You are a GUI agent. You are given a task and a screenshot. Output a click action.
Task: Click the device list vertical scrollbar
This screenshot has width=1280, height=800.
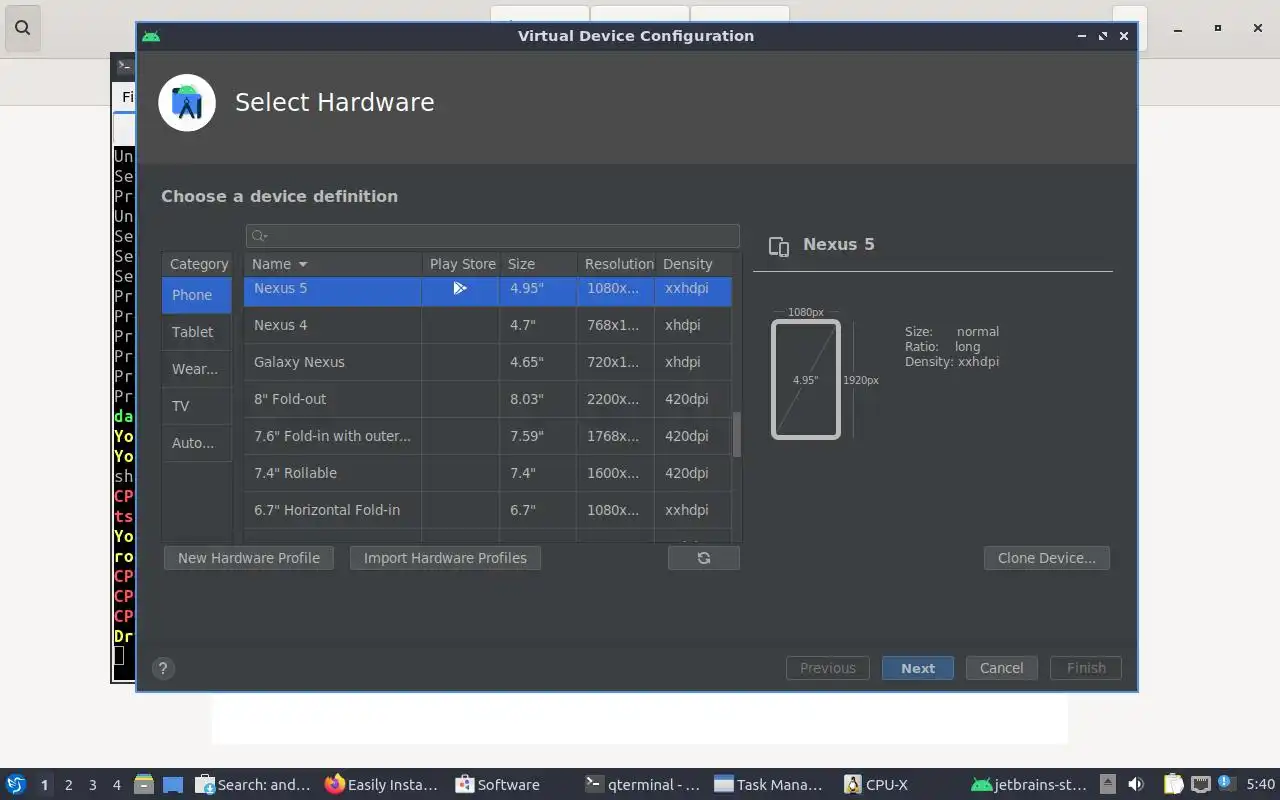pos(737,435)
